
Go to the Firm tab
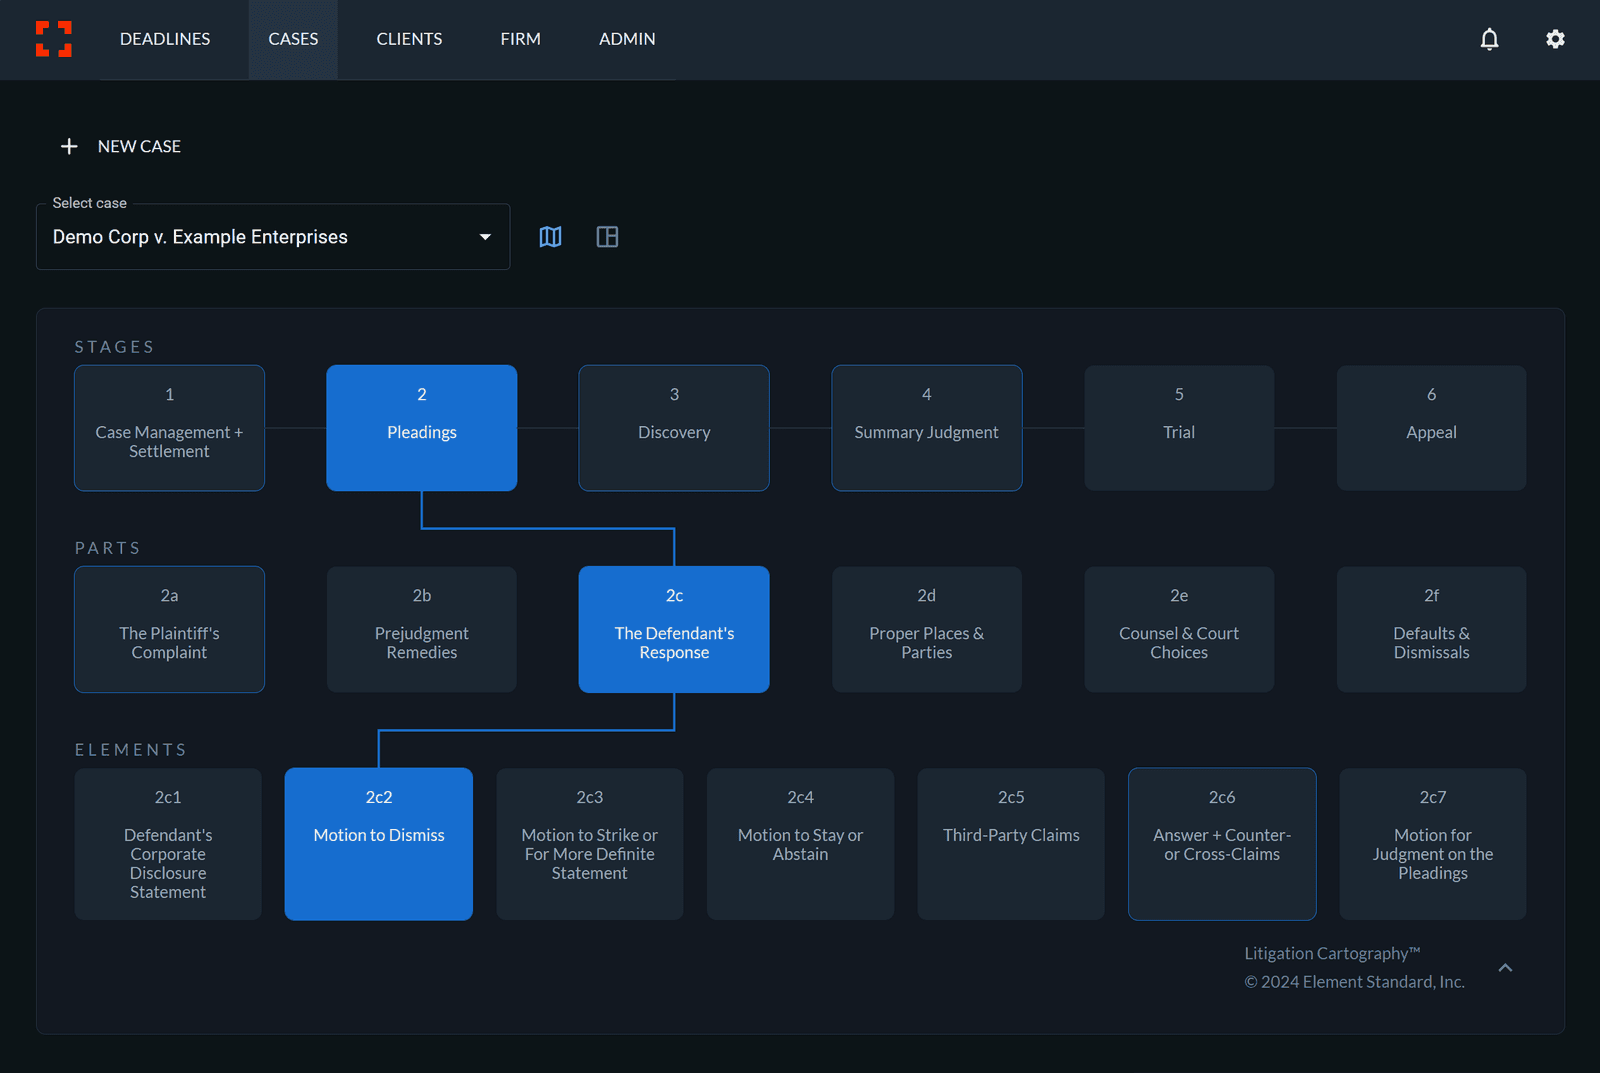click(520, 39)
